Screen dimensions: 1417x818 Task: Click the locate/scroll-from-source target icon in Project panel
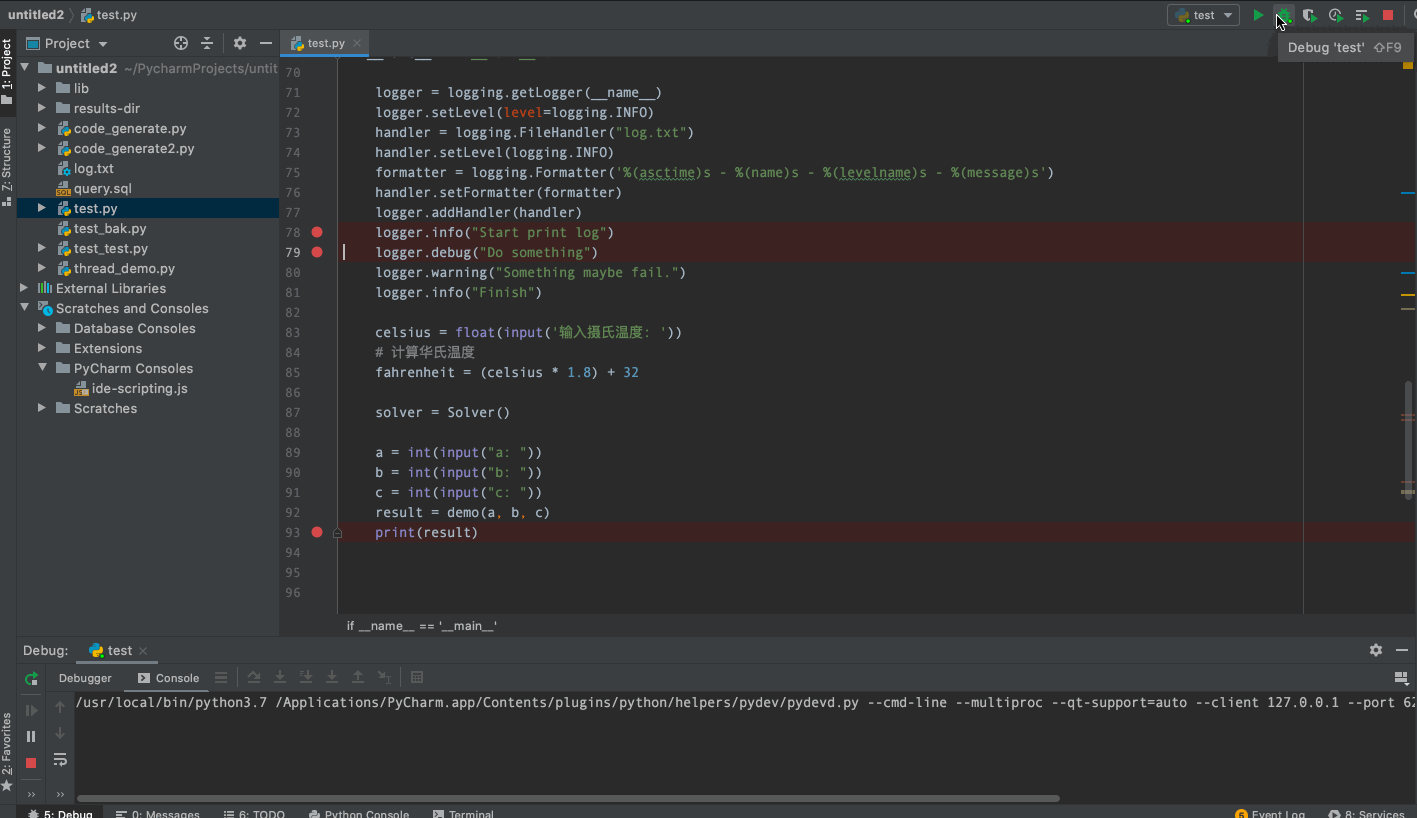181,43
